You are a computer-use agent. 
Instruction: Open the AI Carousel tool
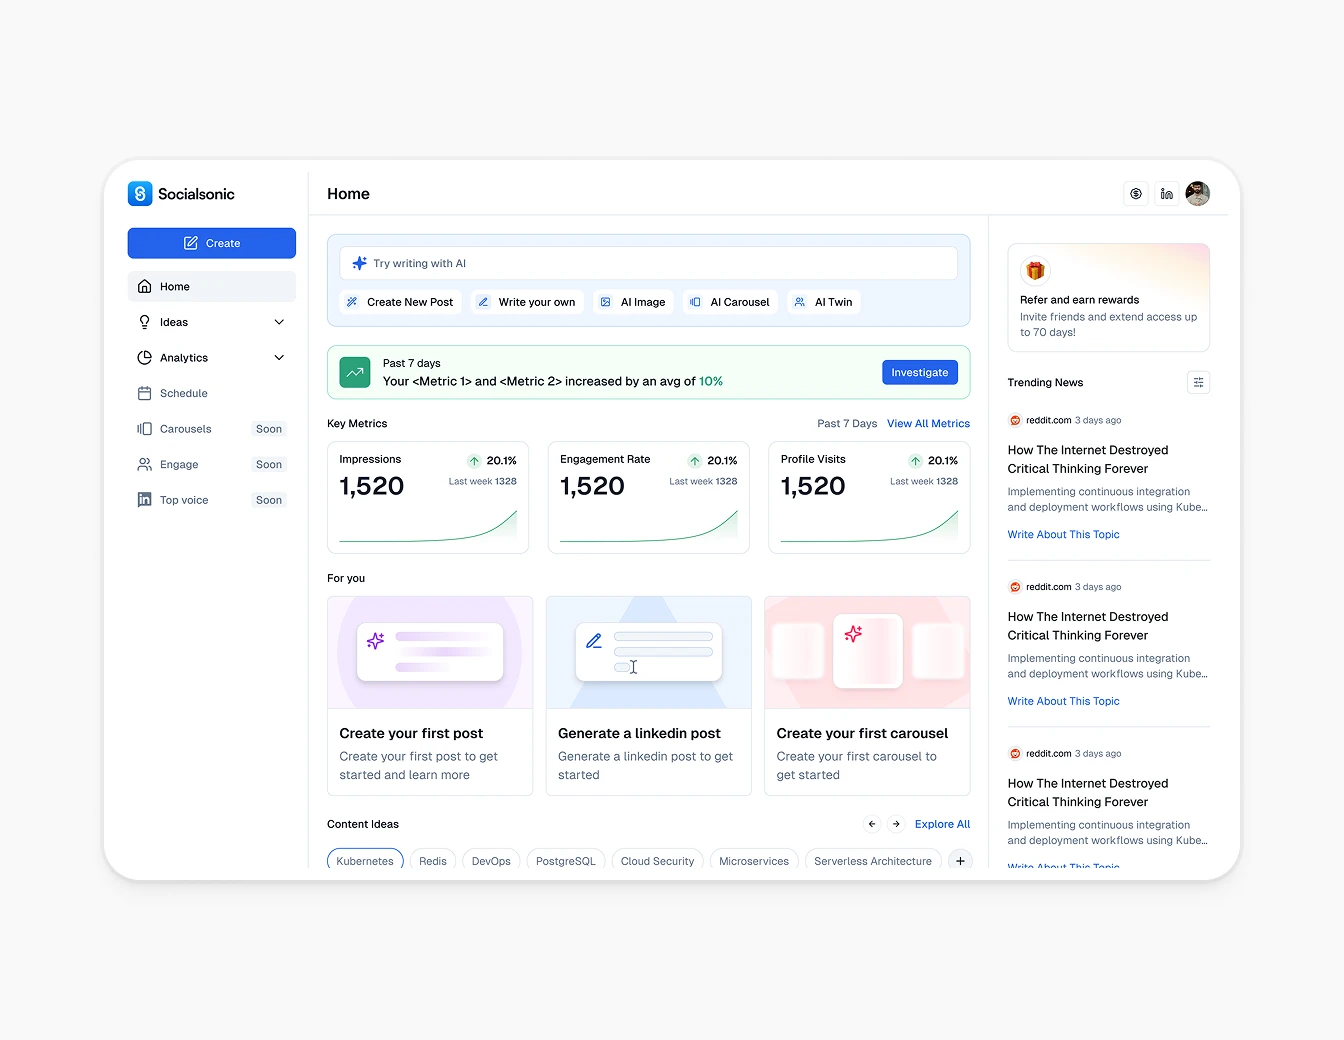coord(730,301)
